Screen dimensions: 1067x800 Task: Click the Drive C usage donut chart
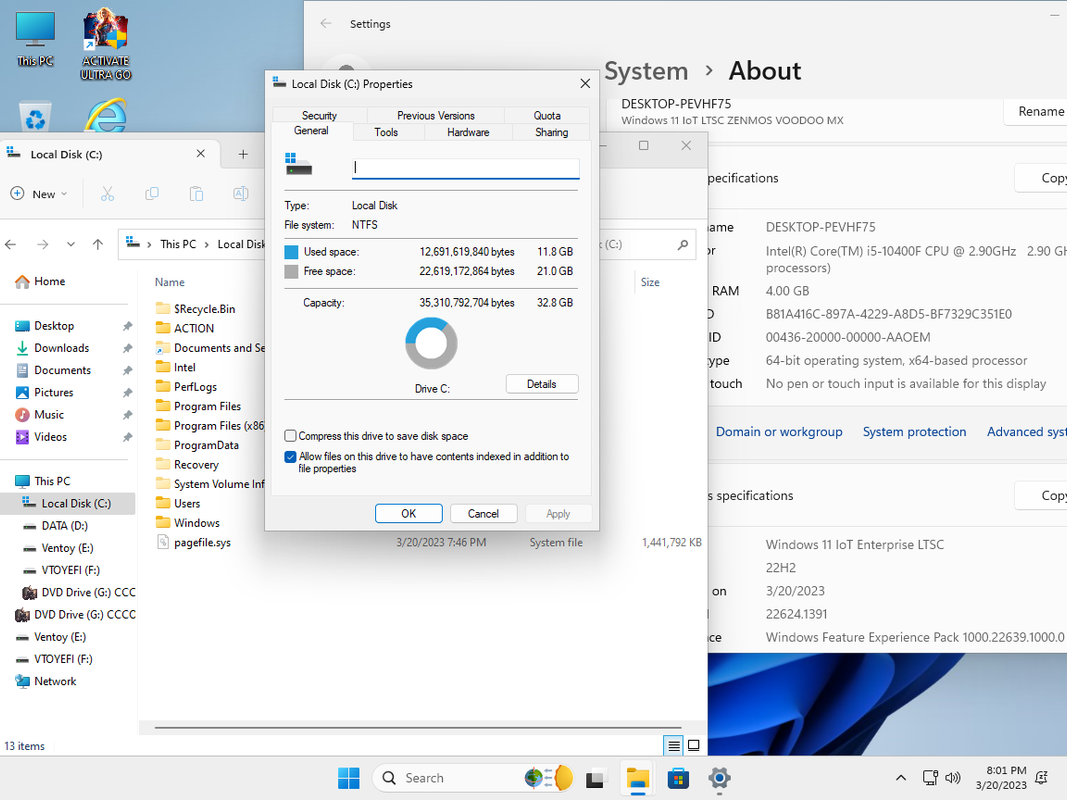click(431, 344)
